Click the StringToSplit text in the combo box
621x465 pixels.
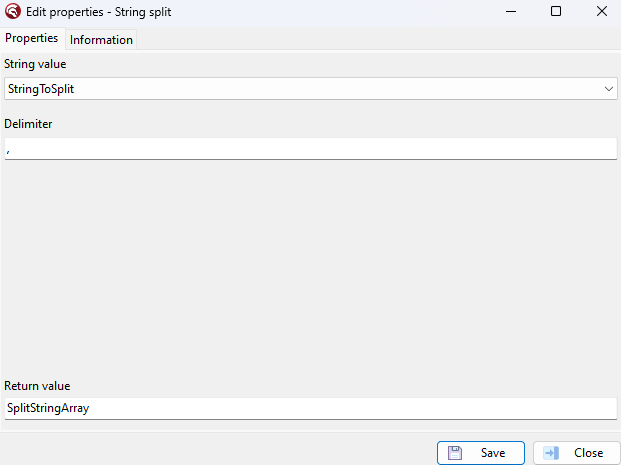[x=41, y=89]
